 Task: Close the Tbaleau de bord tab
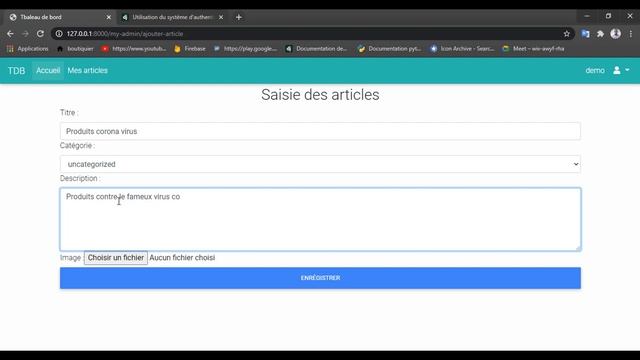click(x=109, y=17)
